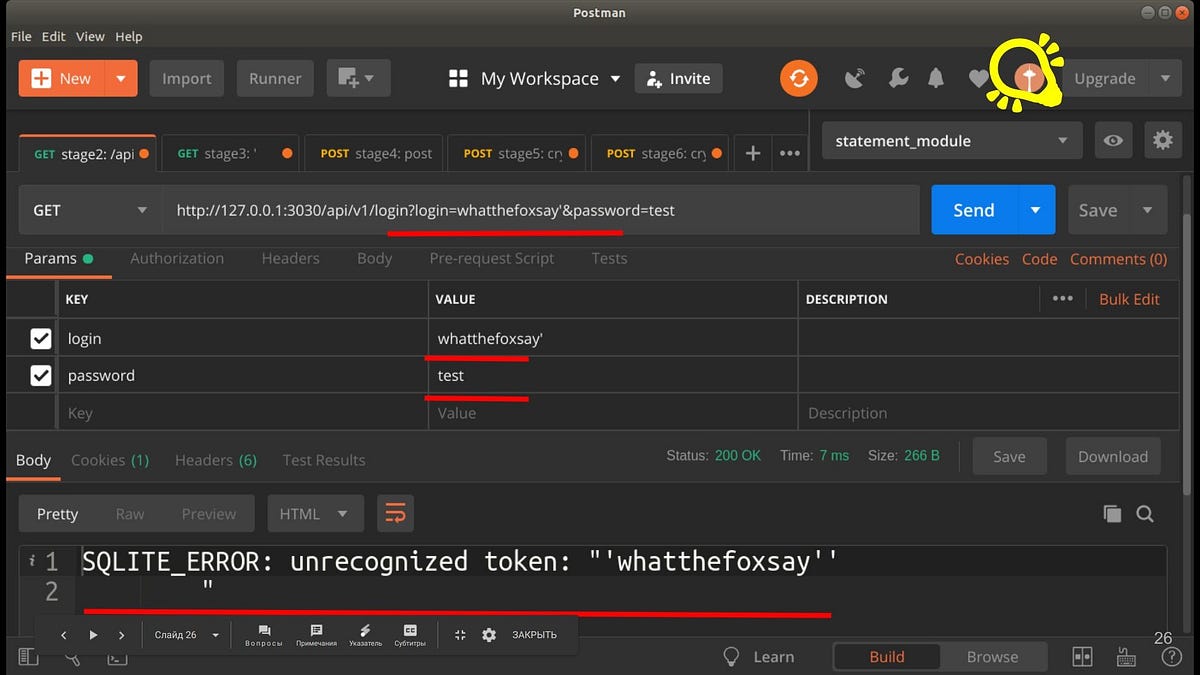Expand the GET method dropdown
This screenshot has width=1200, height=675.
tap(90, 210)
